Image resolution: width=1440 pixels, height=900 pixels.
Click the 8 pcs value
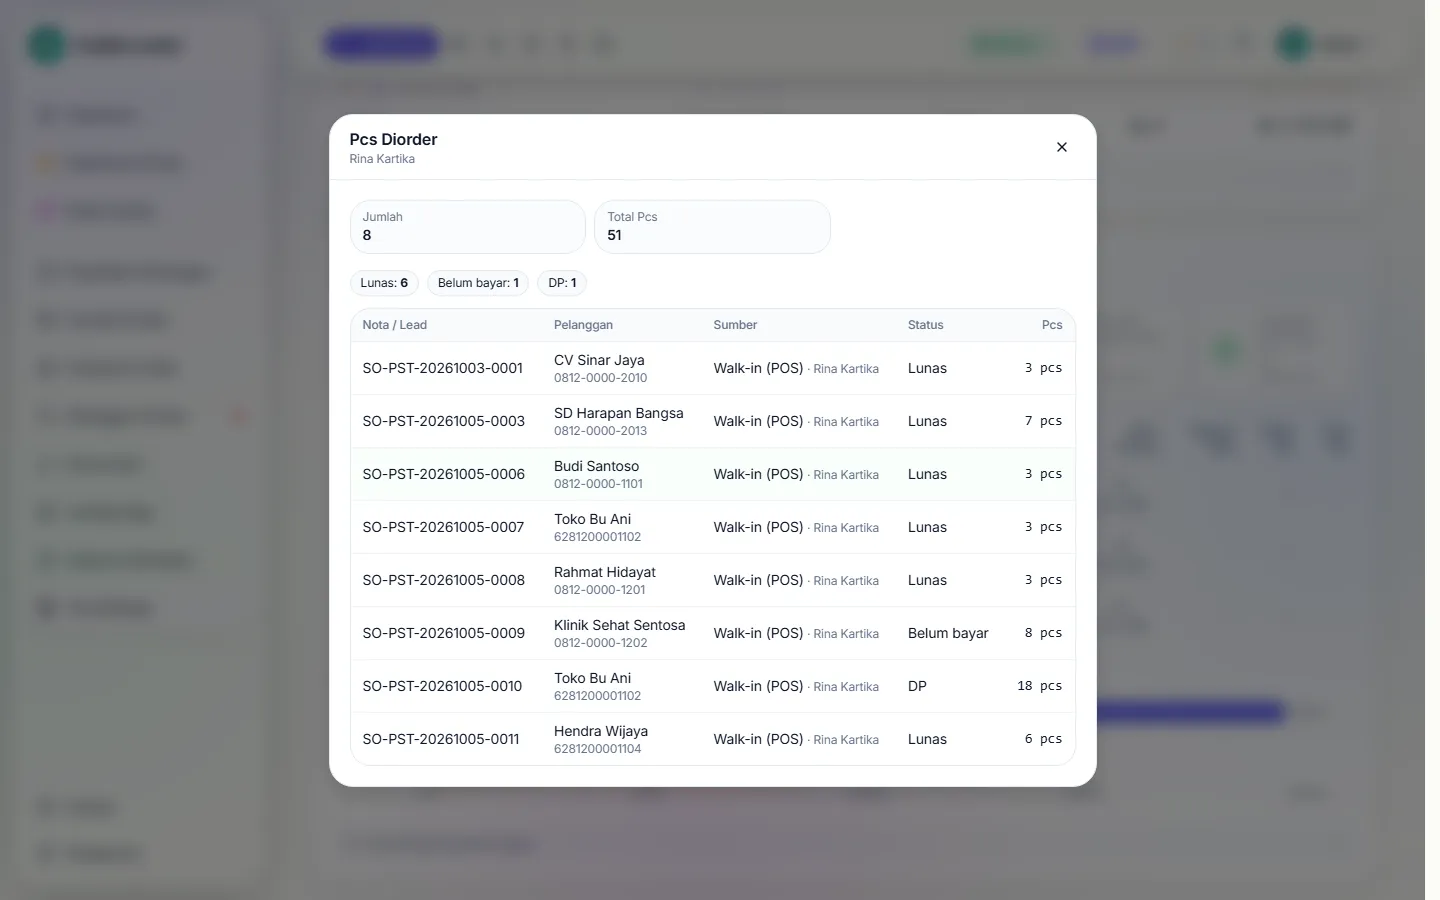[1043, 633]
